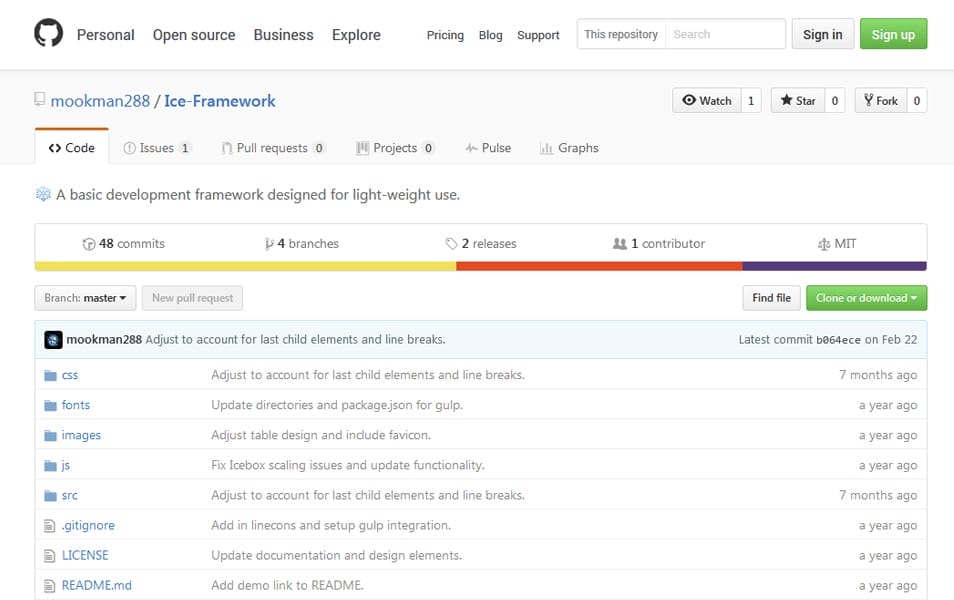Image resolution: width=954 pixels, height=600 pixels.
Task: Click mookman288's avatar in latest commit bar
Action: click(x=54, y=340)
